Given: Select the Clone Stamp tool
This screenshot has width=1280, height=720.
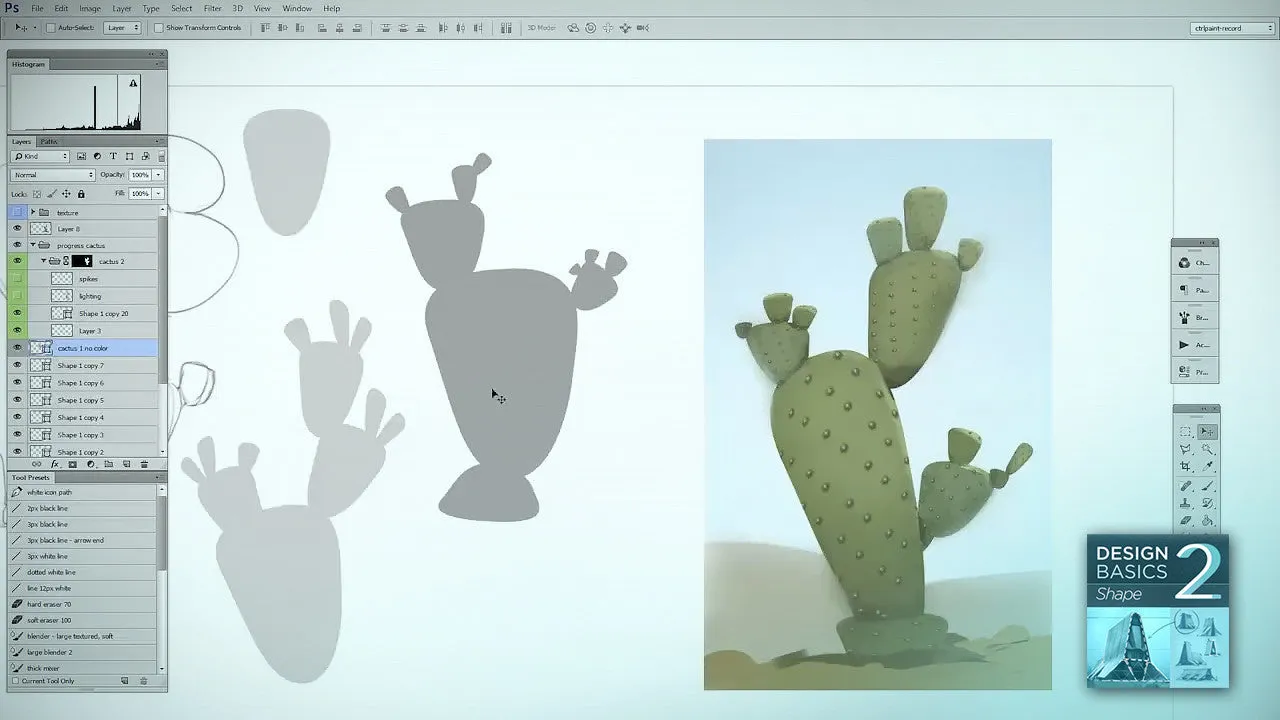Looking at the screenshot, I should (x=1185, y=504).
